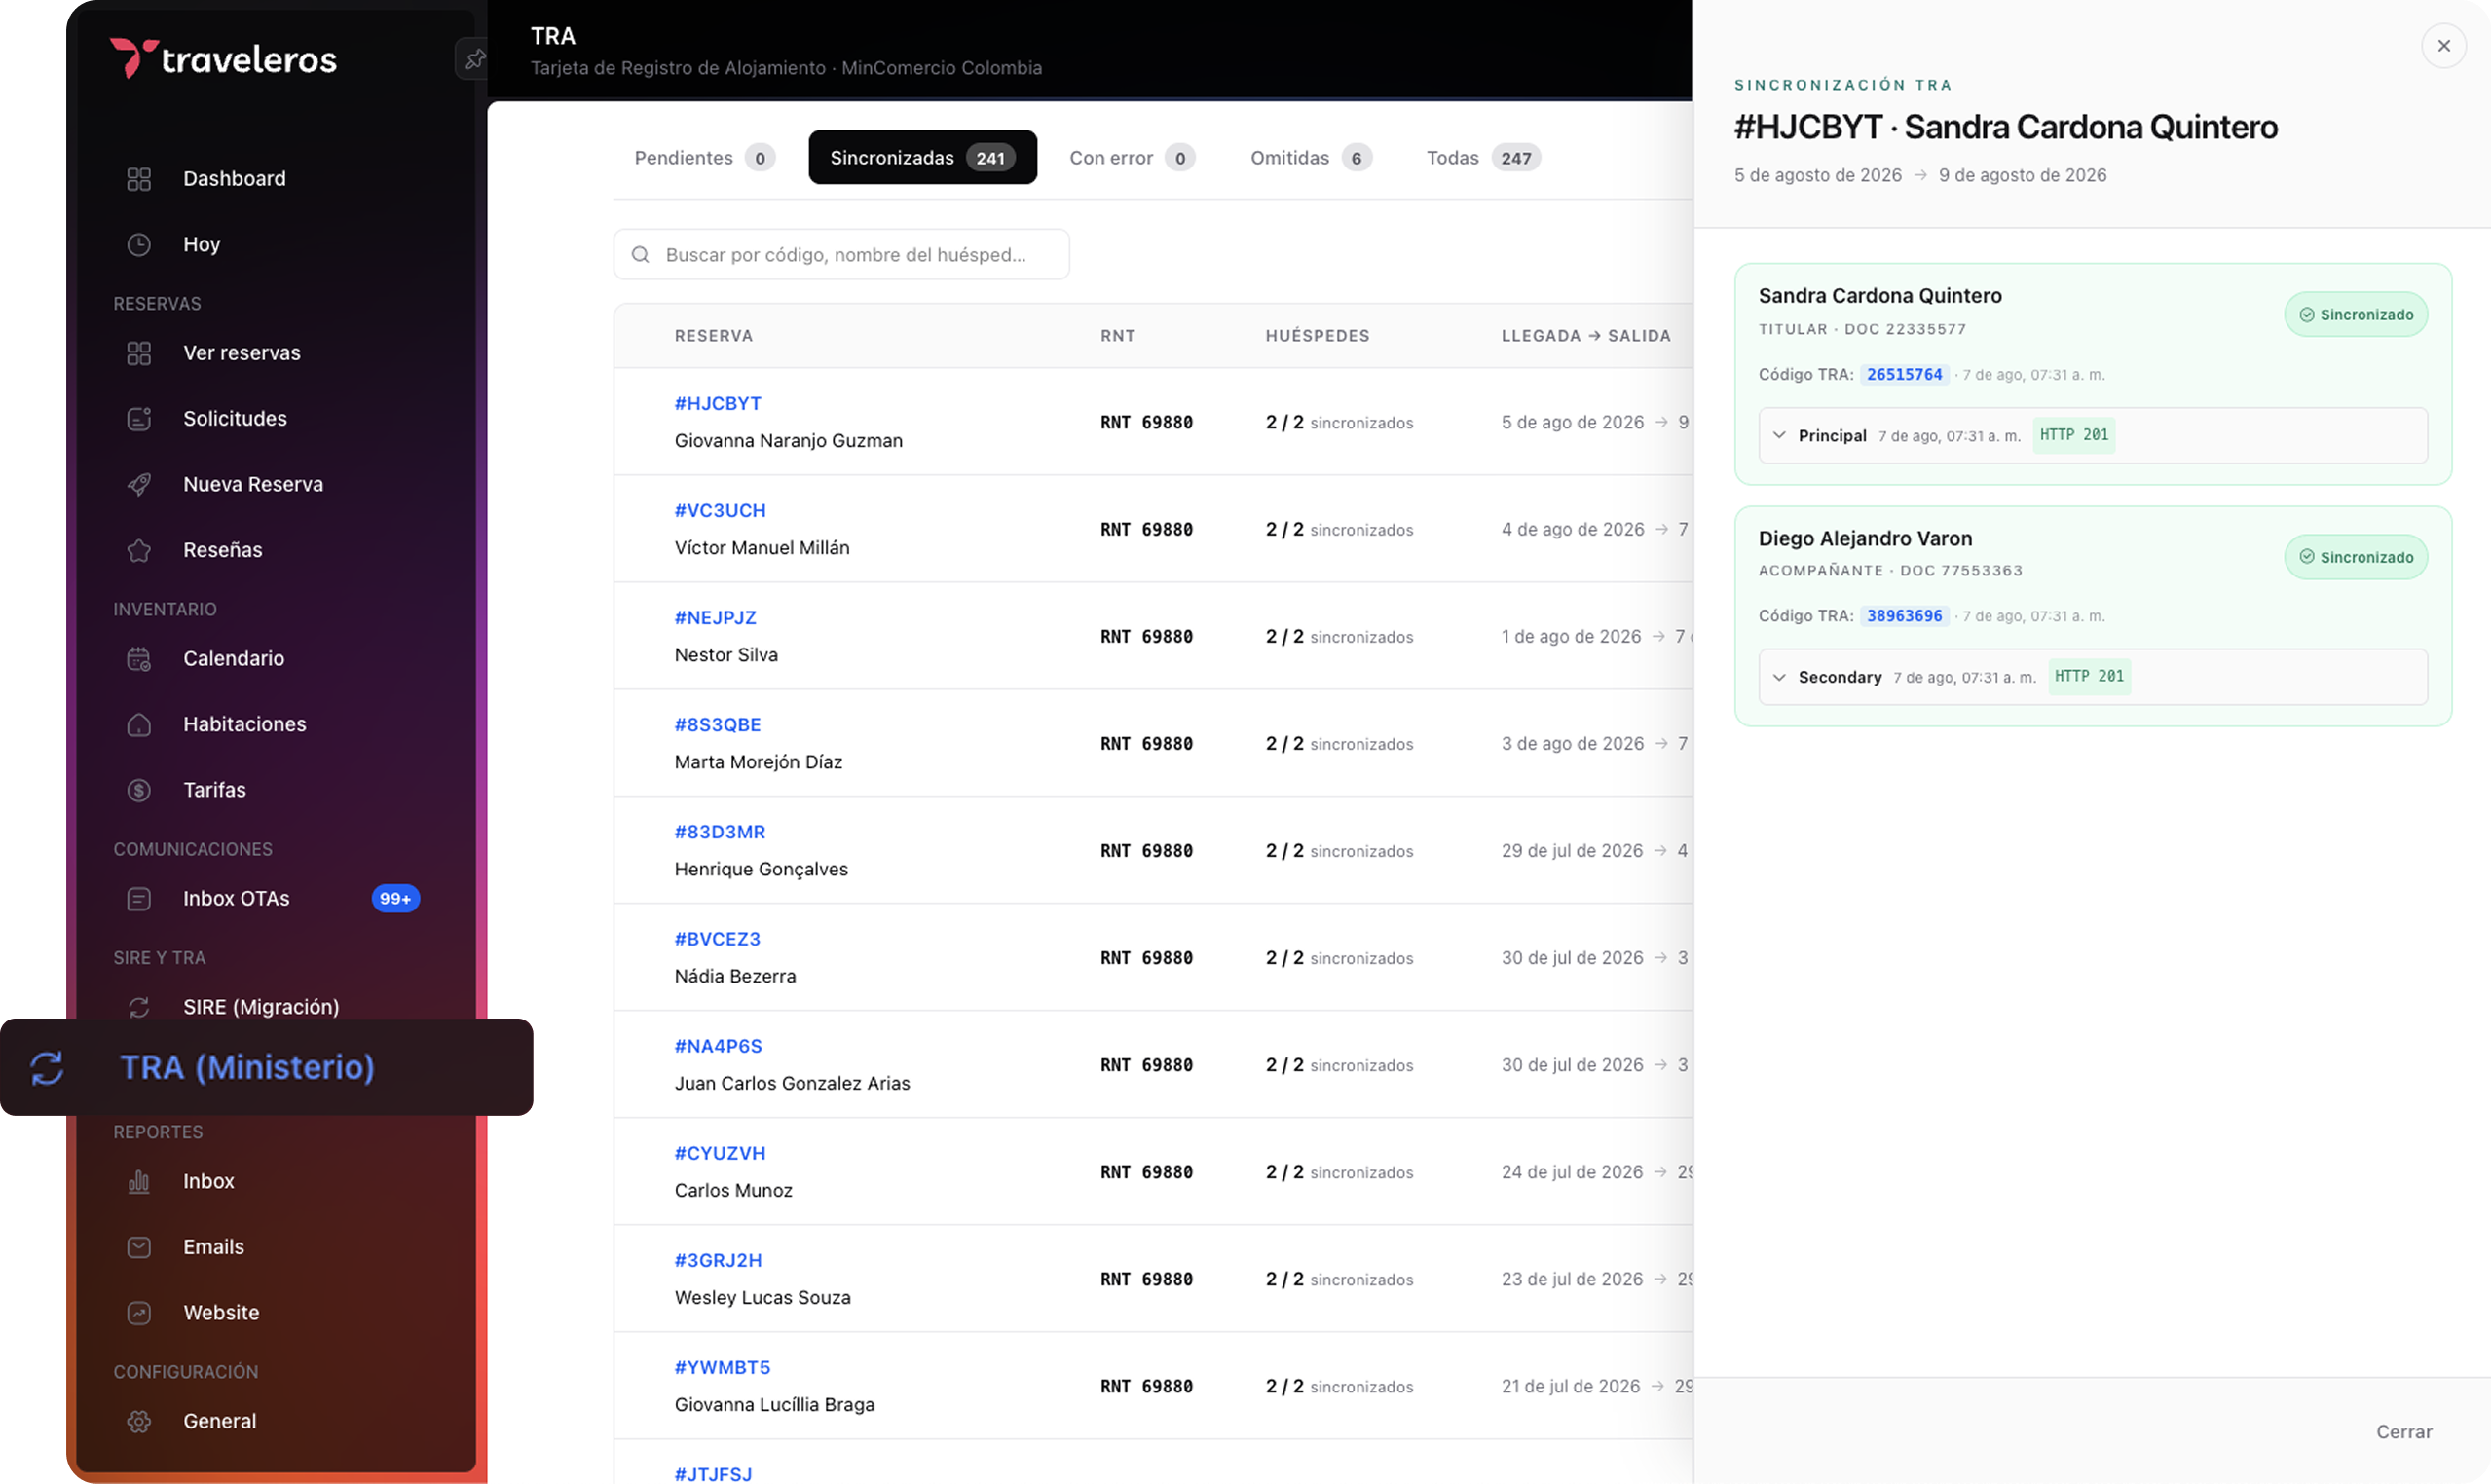Click TRA code 26515764
This screenshot has height=1484, width=2492.
click(x=1904, y=375)
